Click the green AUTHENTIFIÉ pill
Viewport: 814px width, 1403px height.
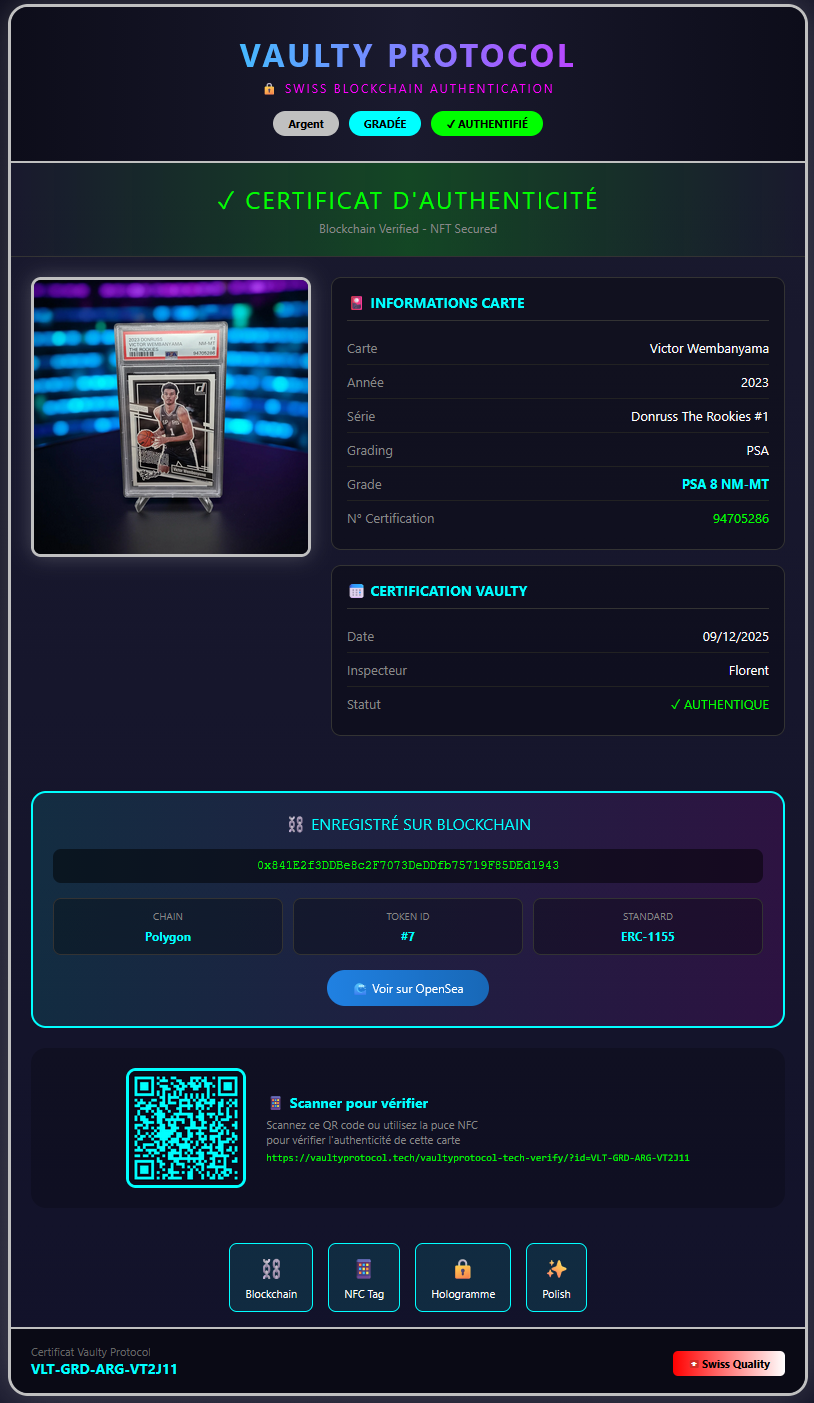(487, 124)
